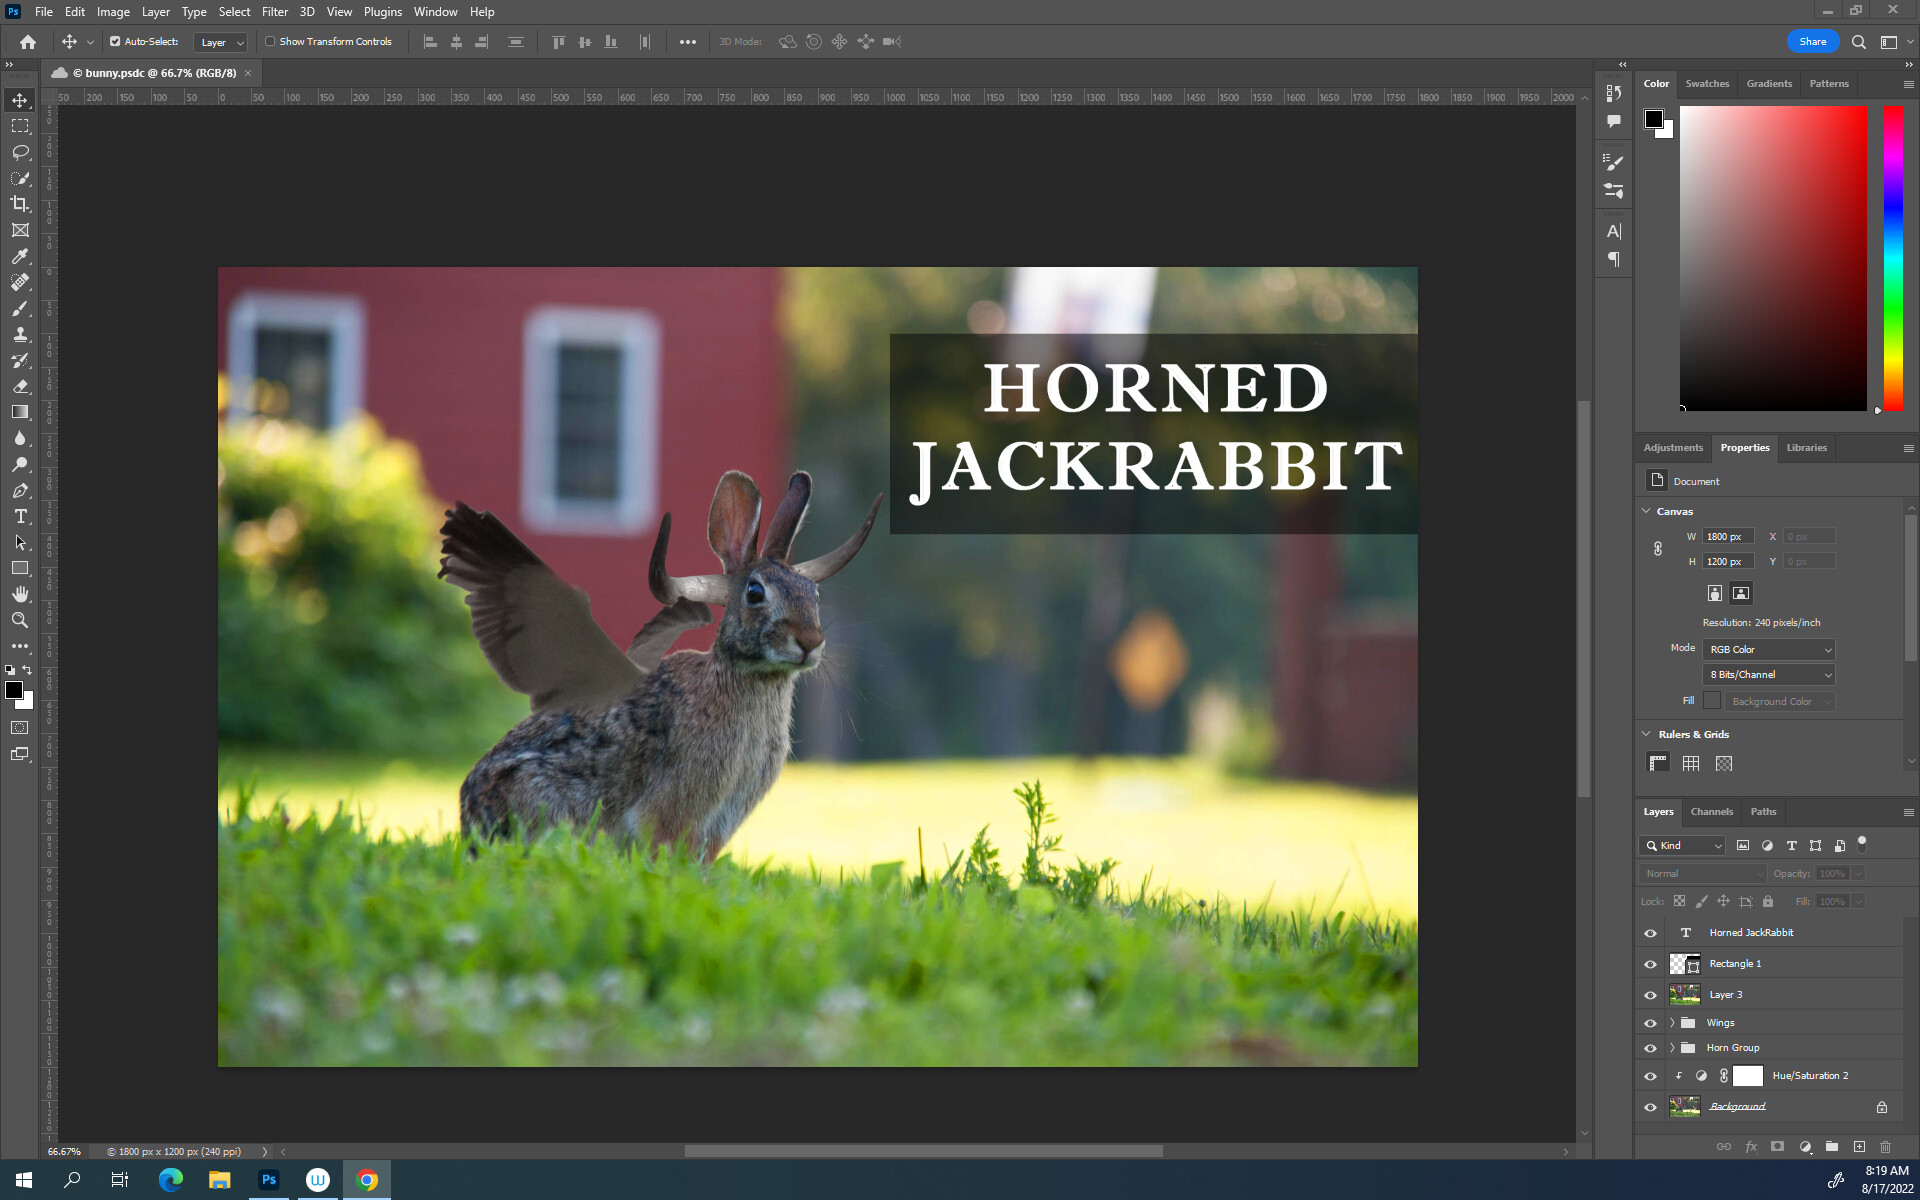Expand the Horn Group folder
This screenshot has width=1920, height=1200.
pyautogui.click(x=1672, y=1048)
